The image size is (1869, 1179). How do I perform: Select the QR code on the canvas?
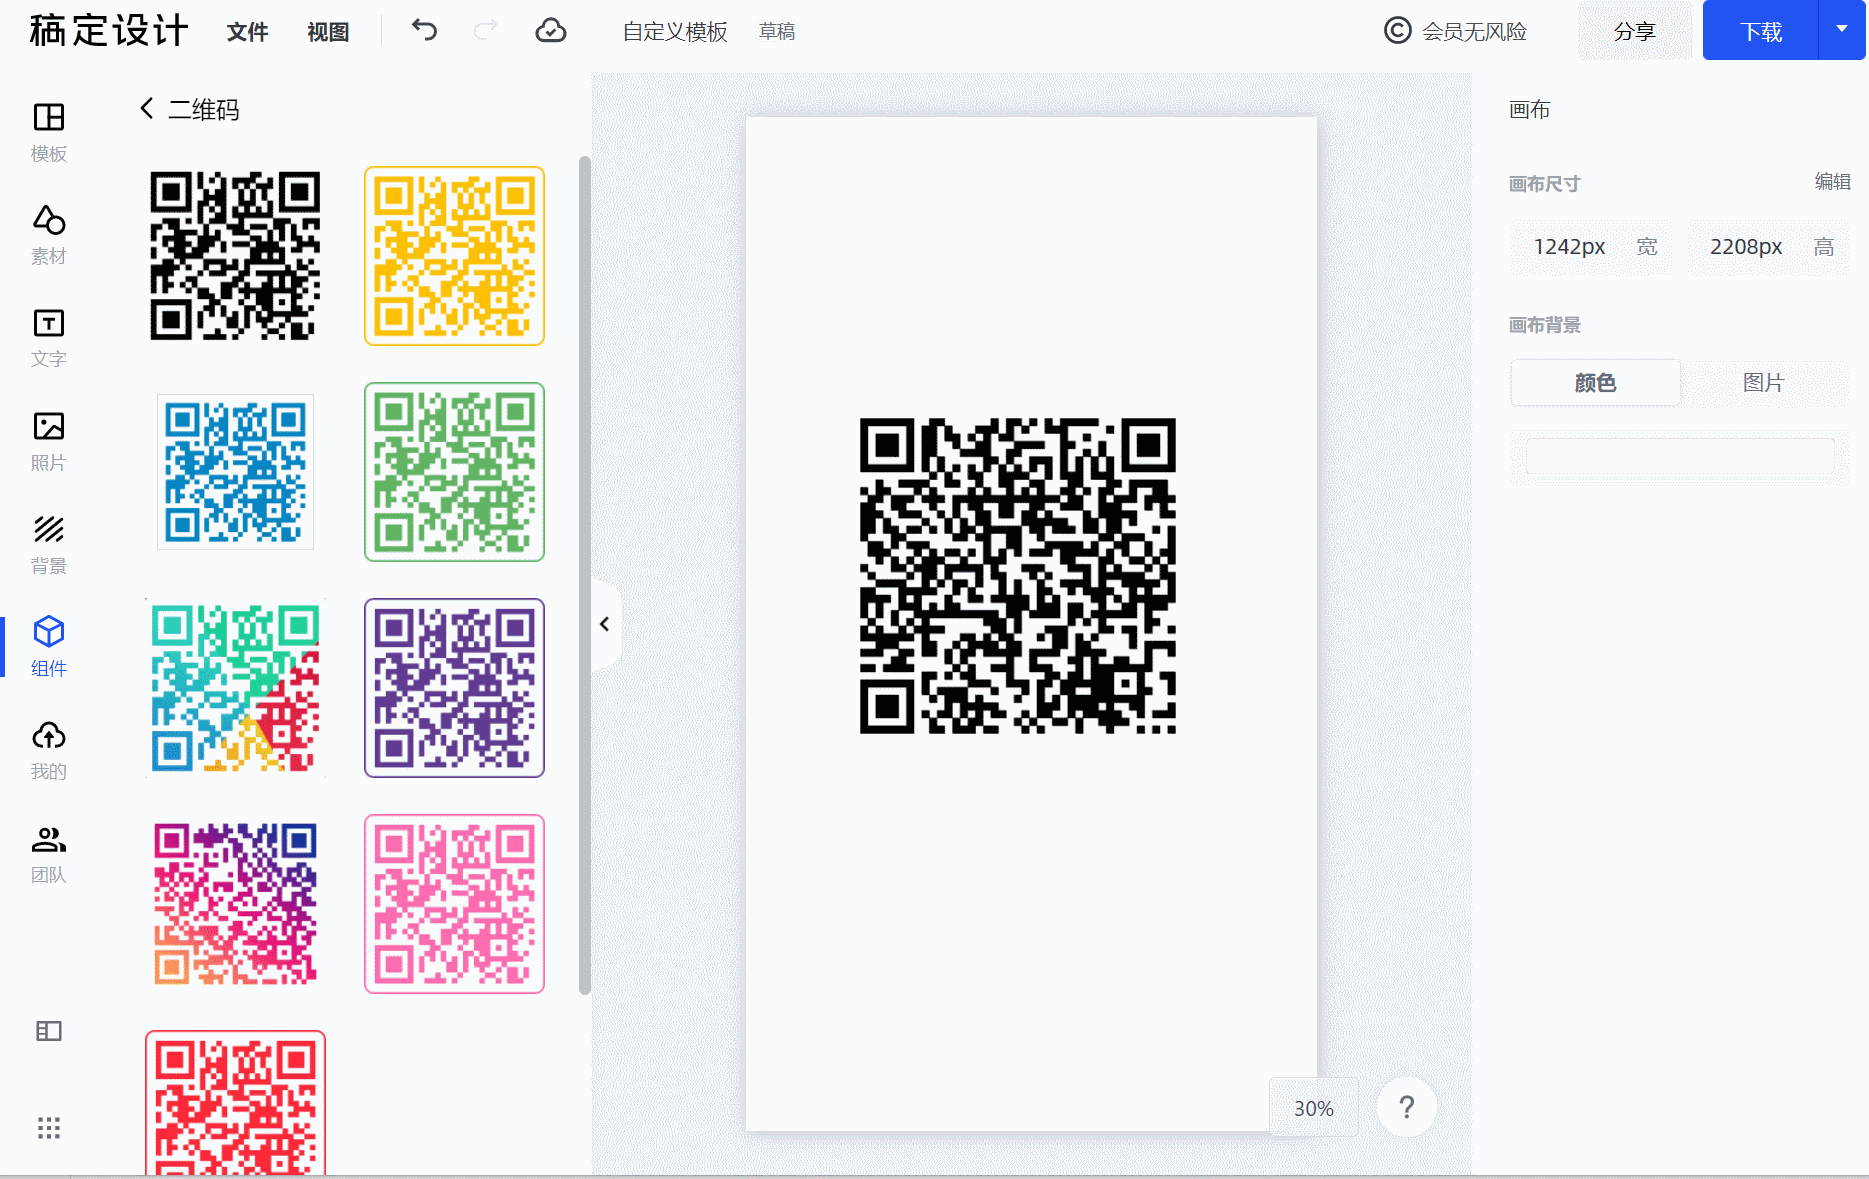click(x=1017, y=576)
